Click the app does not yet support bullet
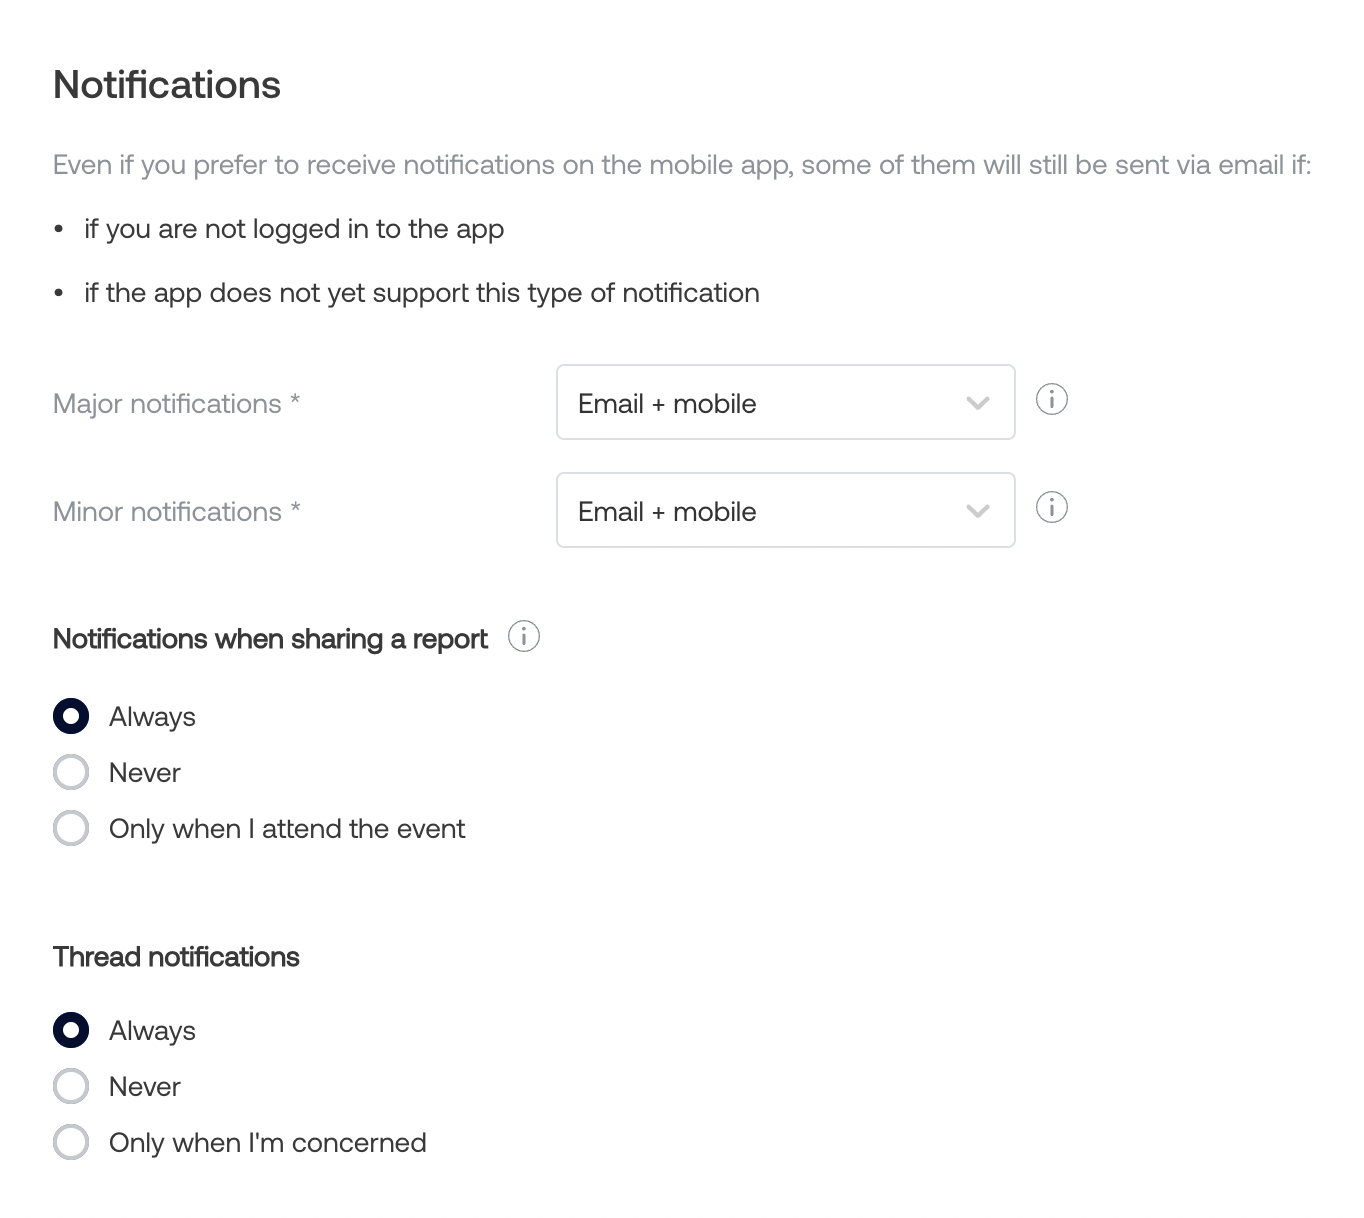The height and width of the screenshot is (1218, 1364). point(421,293)
